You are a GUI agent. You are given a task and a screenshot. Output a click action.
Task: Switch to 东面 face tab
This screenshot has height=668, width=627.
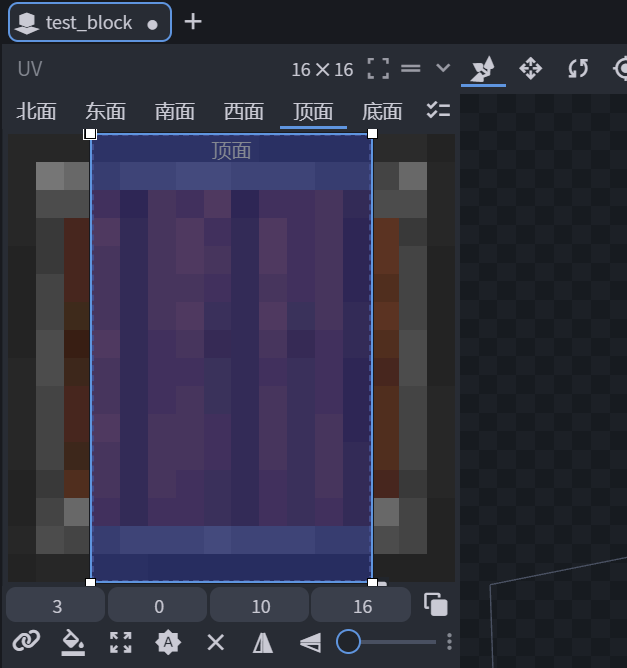[x=105, y=112]
